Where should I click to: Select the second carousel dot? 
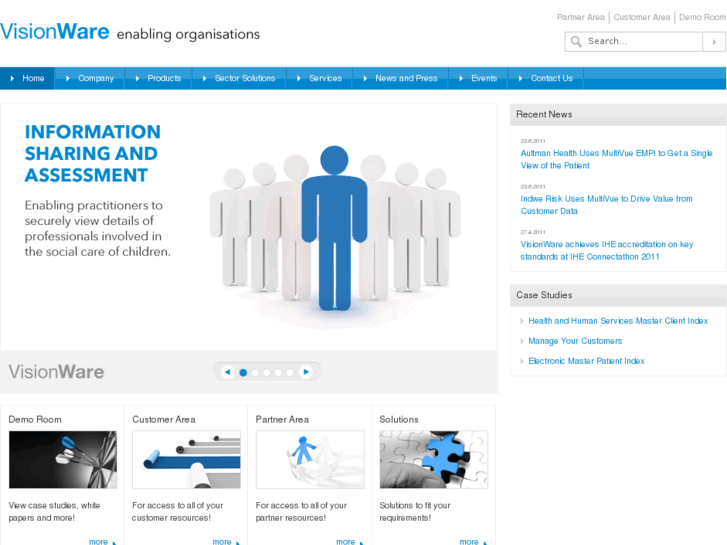255,372
